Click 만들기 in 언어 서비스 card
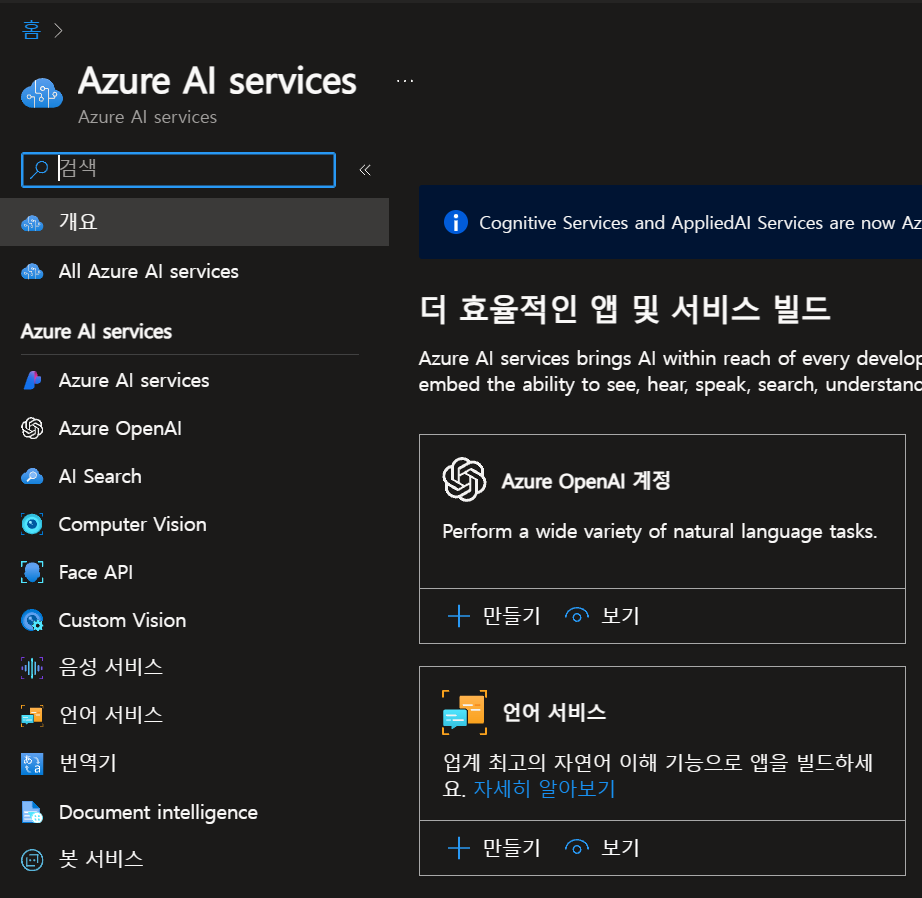Viewport: 922px width, 898px height. (512, 847)
